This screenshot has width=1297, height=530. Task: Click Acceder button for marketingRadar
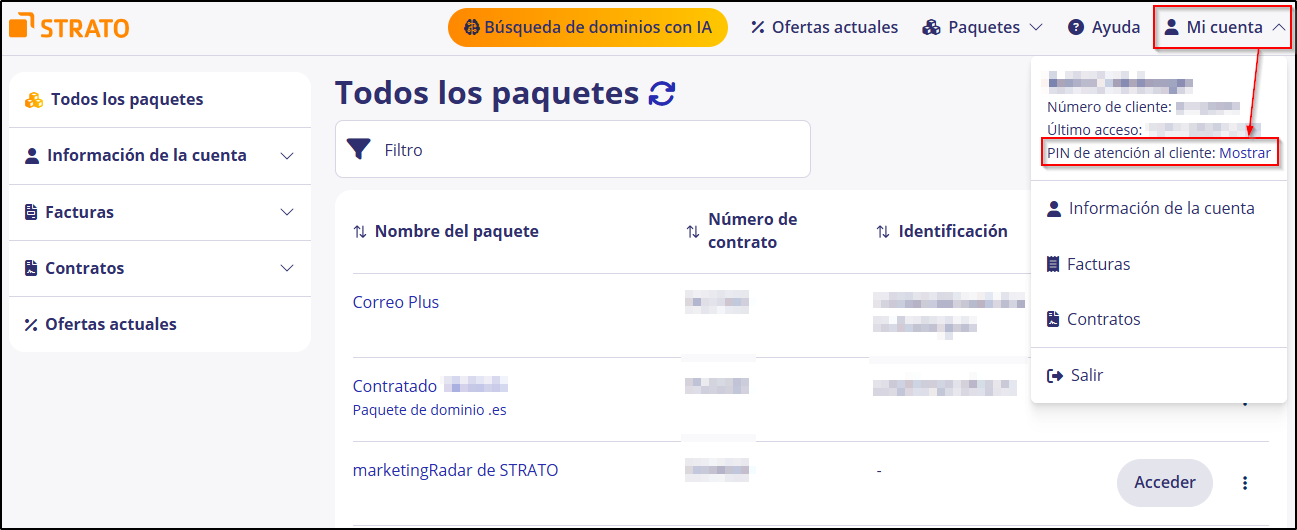1165,483
